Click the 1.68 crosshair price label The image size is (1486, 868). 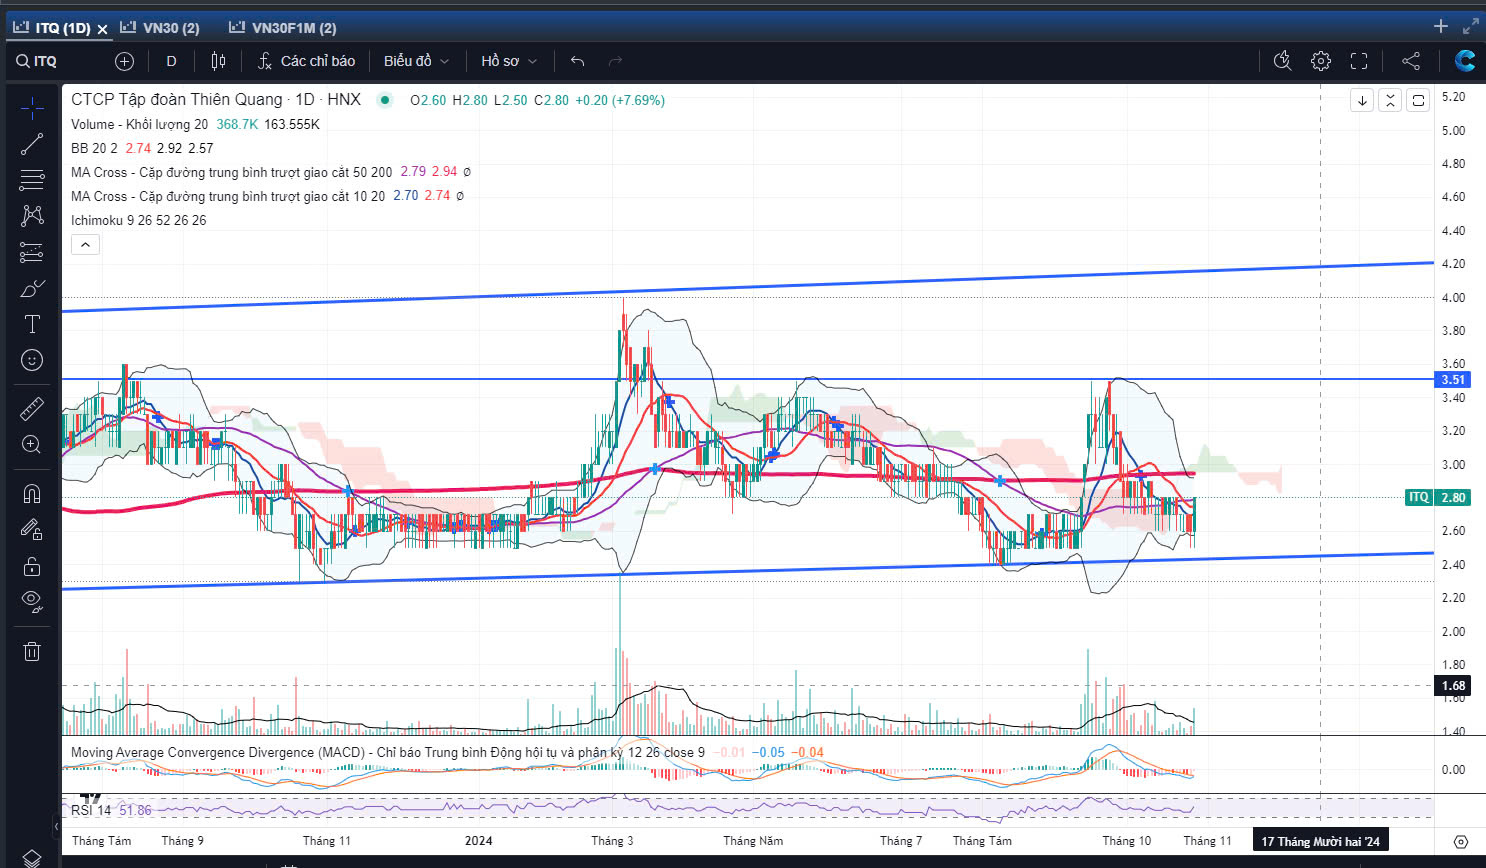click(x=1452, y=685)
